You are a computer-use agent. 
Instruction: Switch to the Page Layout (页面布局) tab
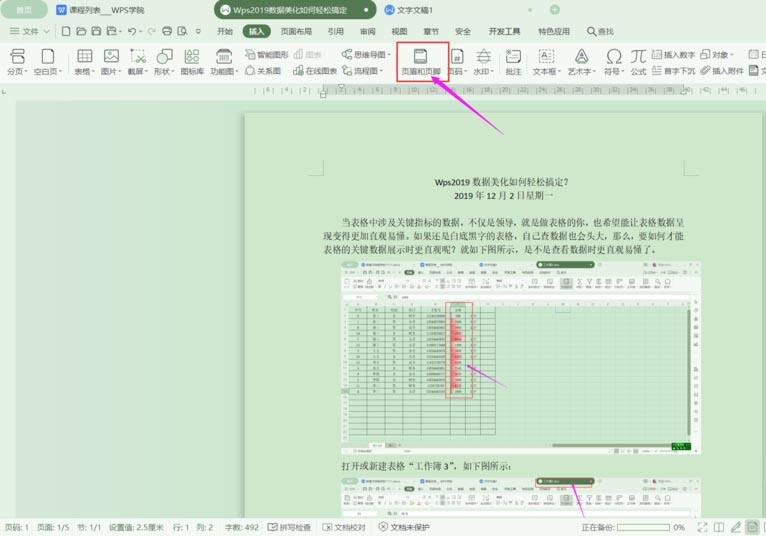[x=296, y=31]
